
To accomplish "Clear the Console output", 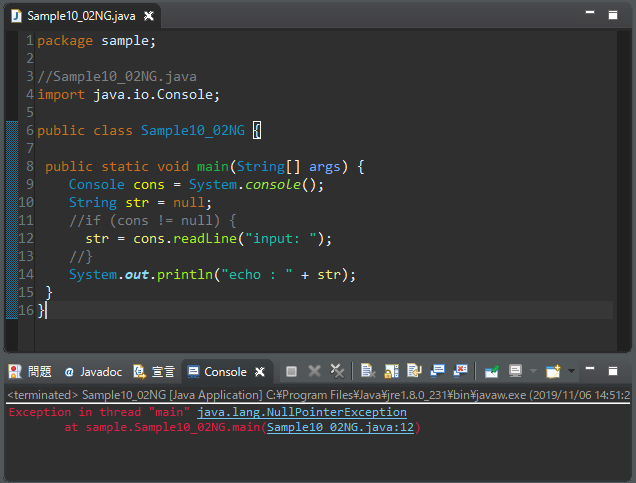I will [x=368, y=371].
